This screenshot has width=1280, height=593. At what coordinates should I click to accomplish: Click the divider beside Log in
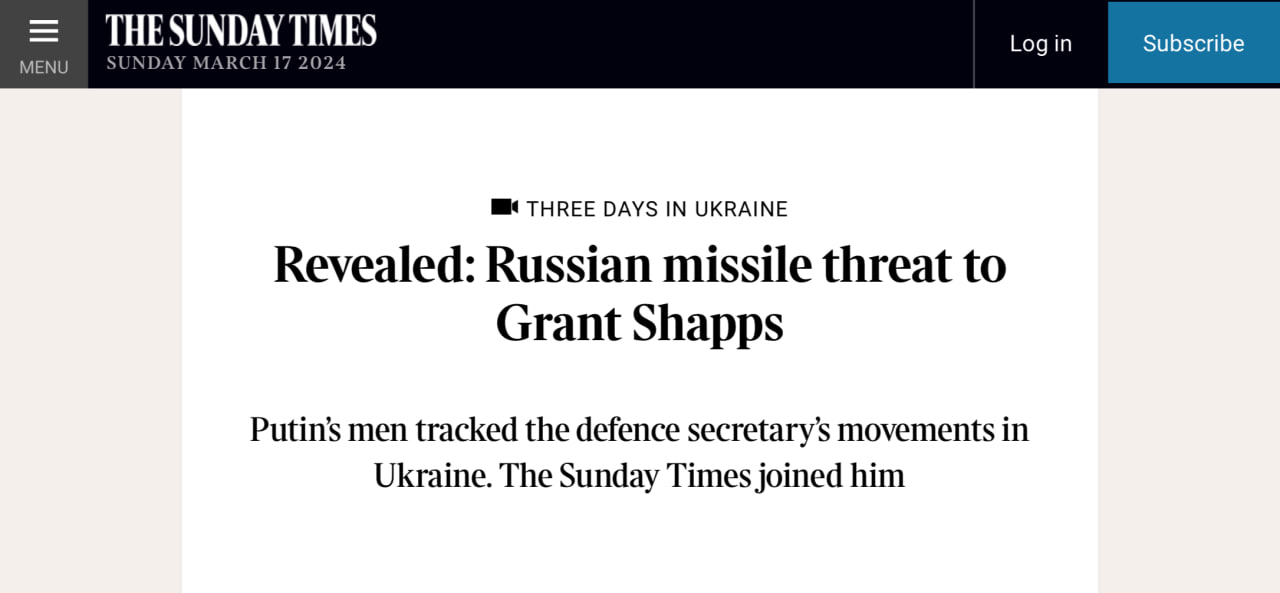pos(974,44)
